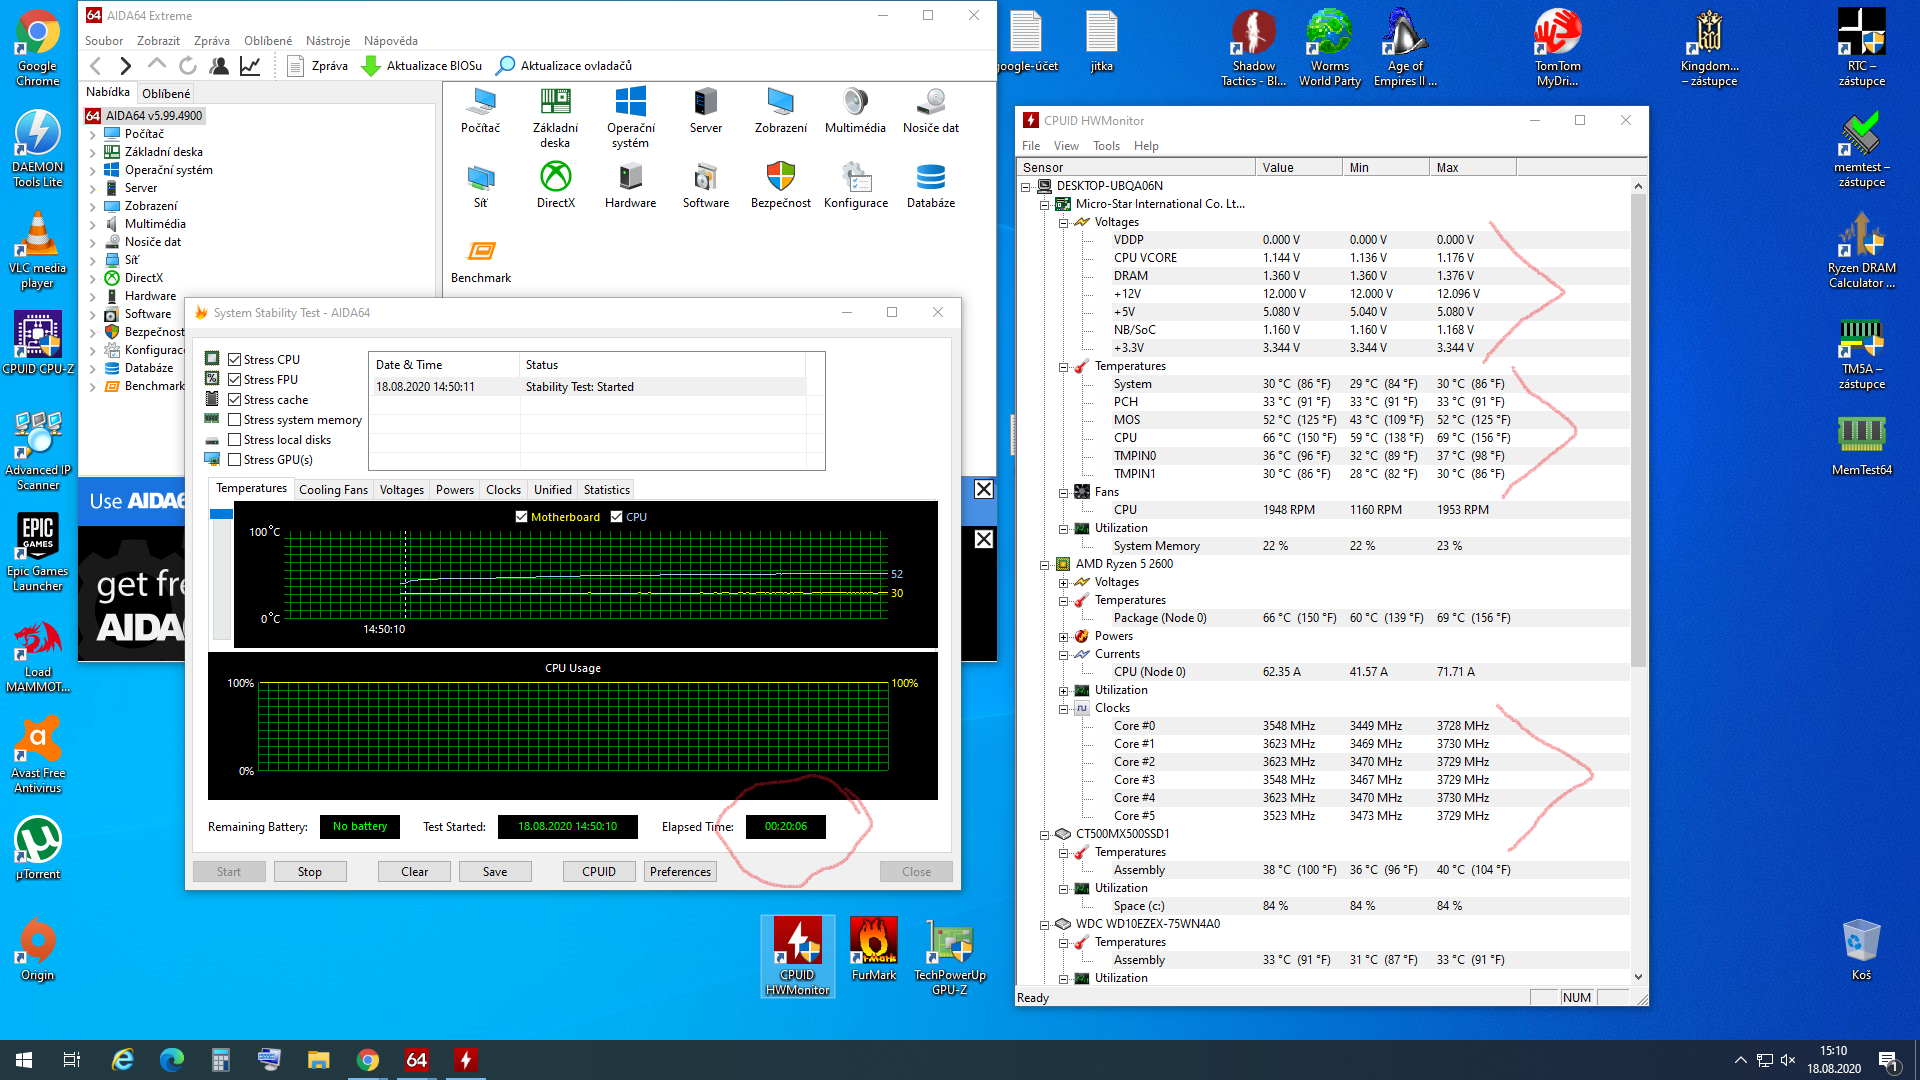
Task: Open MemTest64 desktop shortcut
Action: click(1862, 444)
